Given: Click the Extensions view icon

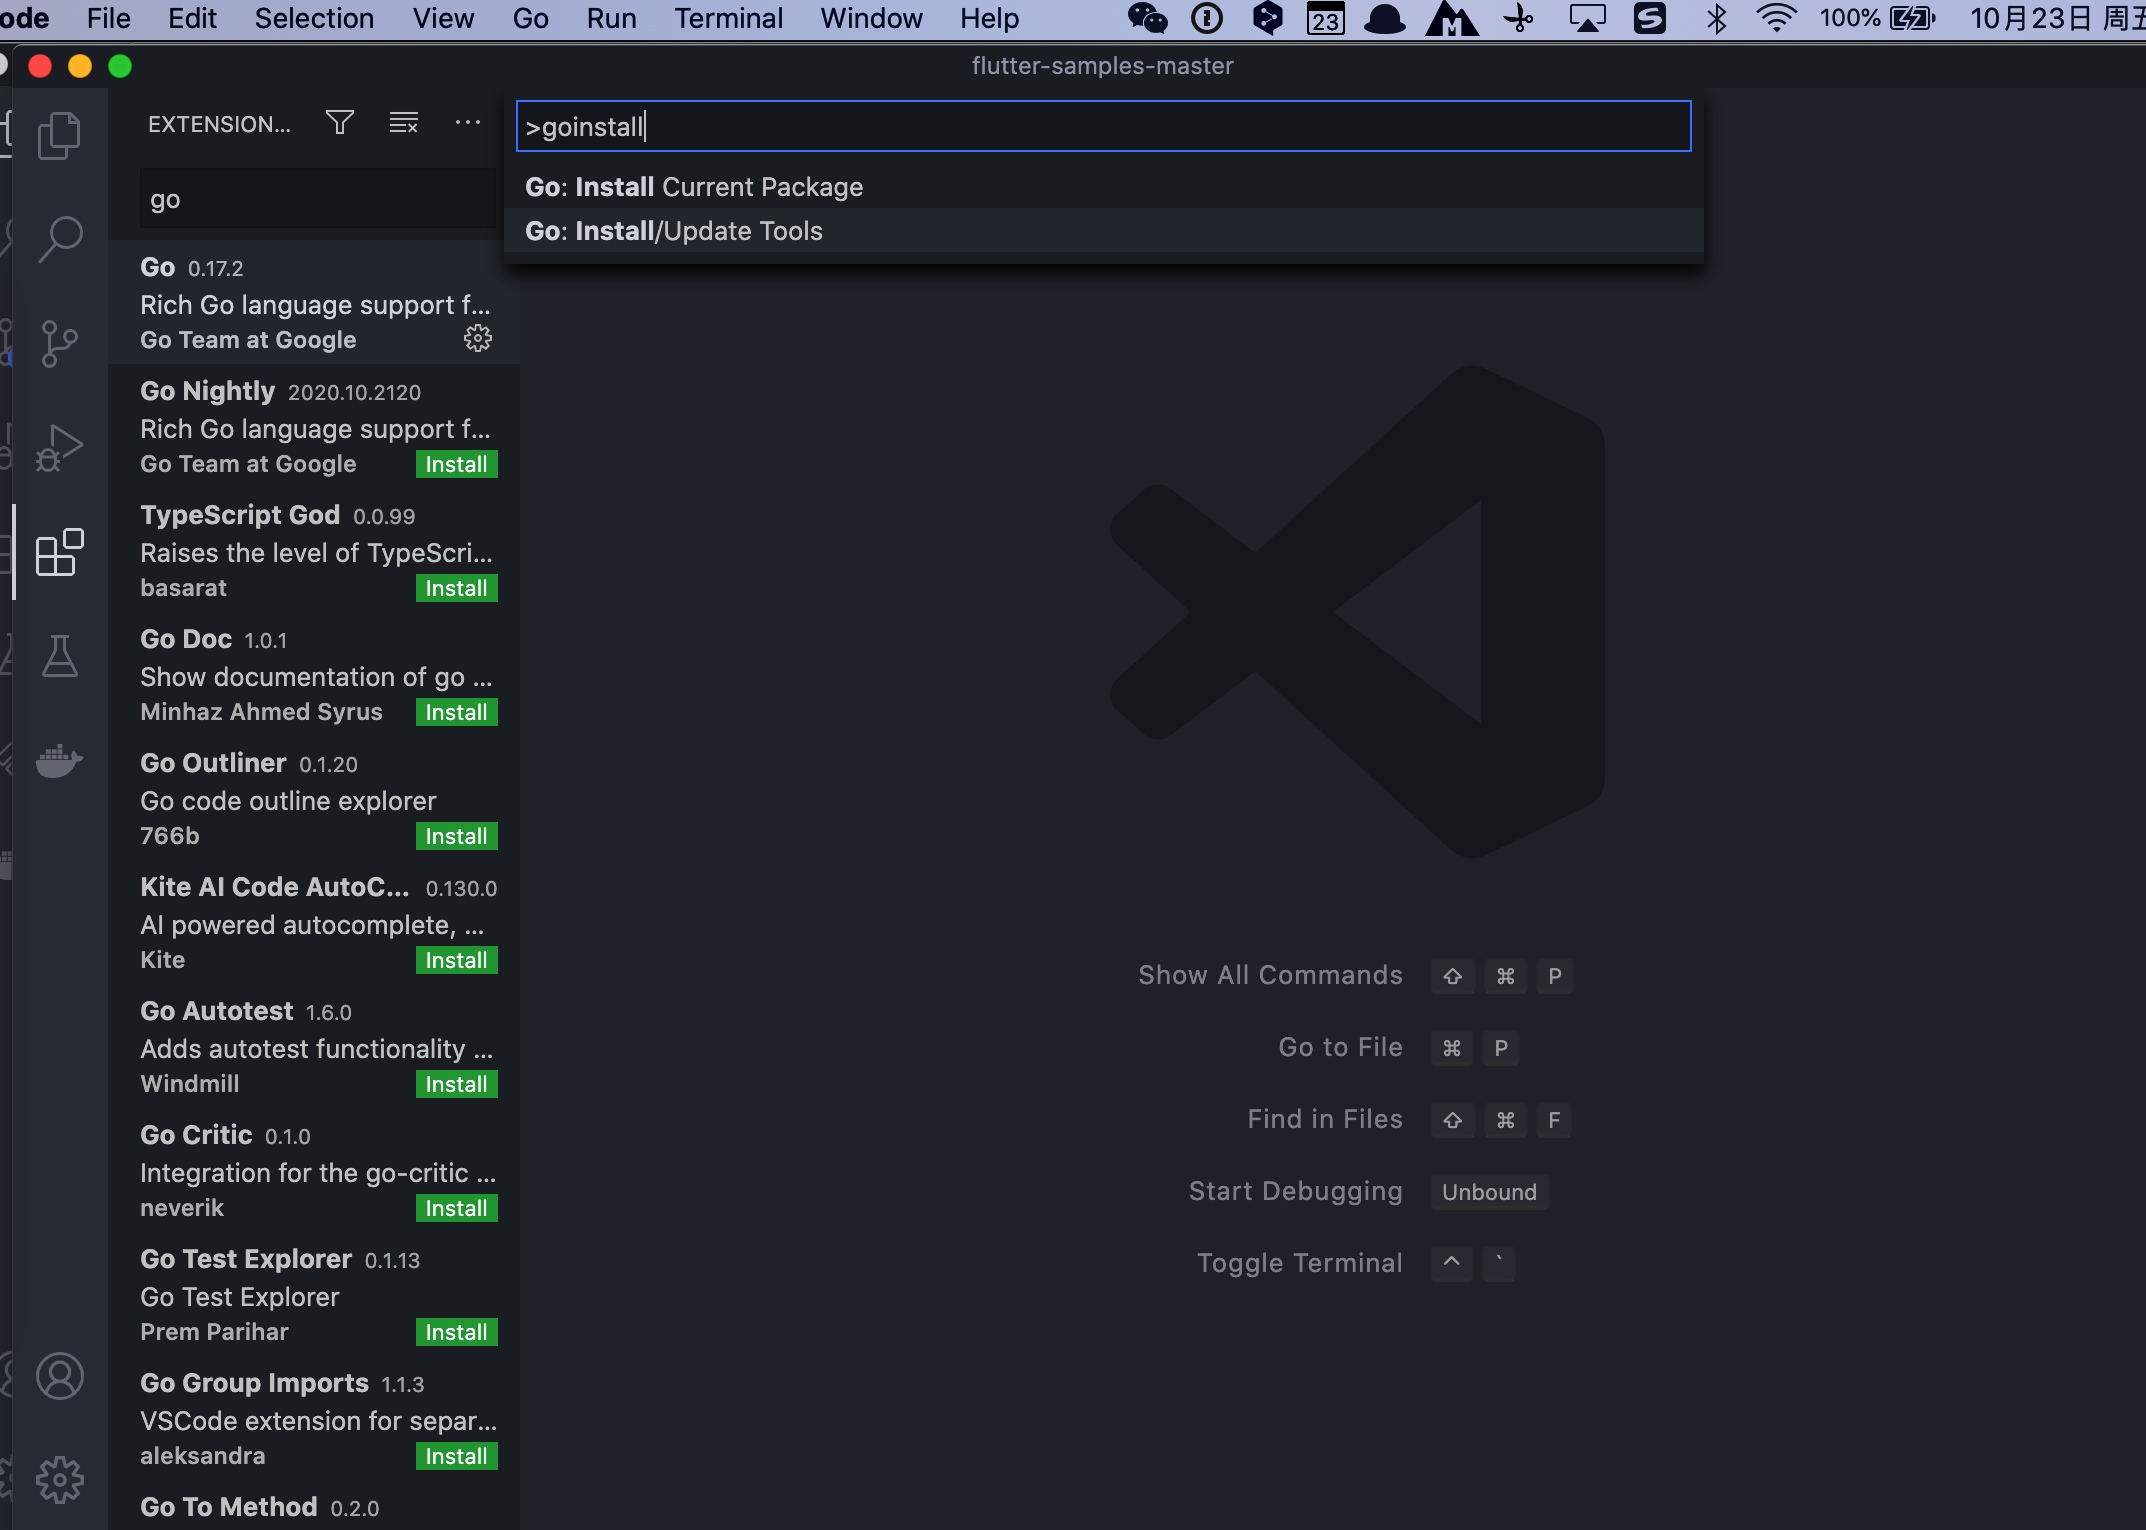Looking at the screenshot, I should (x=59, y=552).
